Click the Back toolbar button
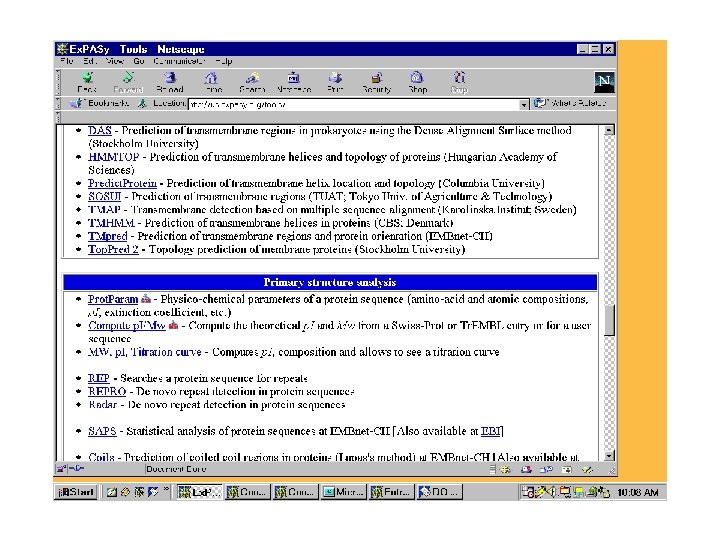Viewport: 720px width, 540px height. (87, 83)
